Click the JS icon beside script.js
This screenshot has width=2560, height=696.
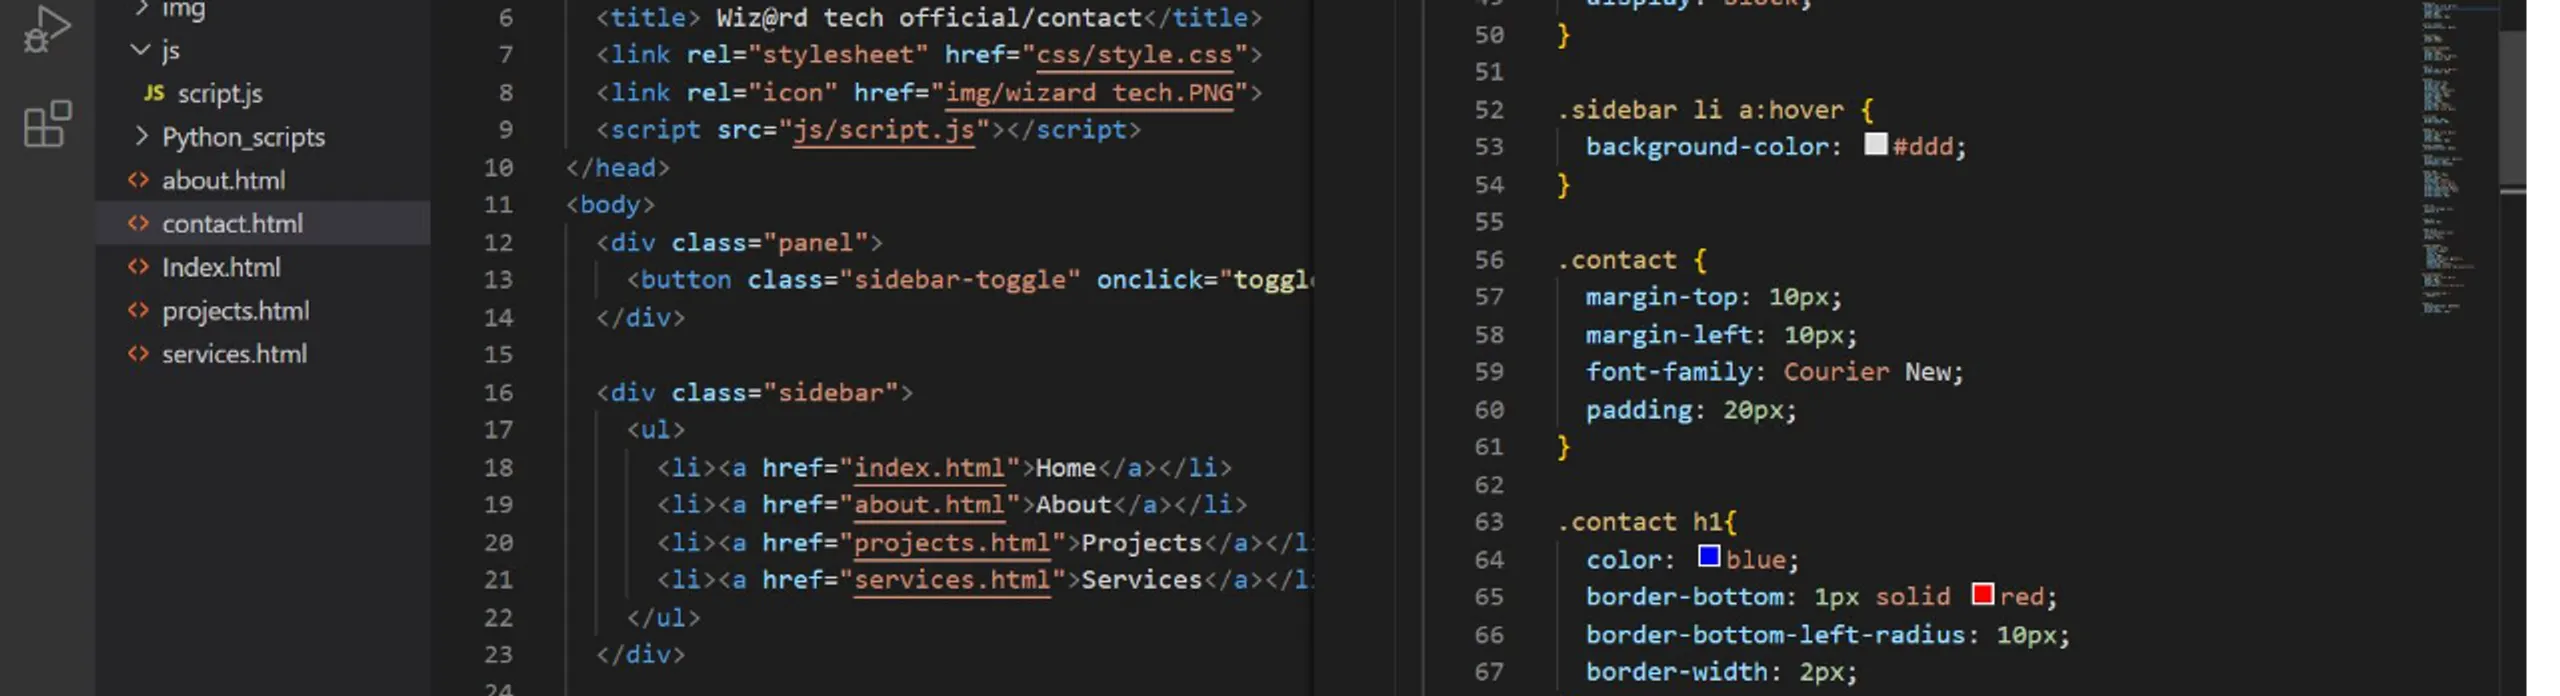153,93
